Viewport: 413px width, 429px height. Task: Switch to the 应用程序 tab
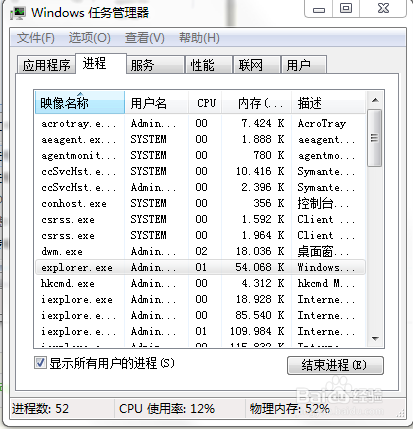click(46, 65)
